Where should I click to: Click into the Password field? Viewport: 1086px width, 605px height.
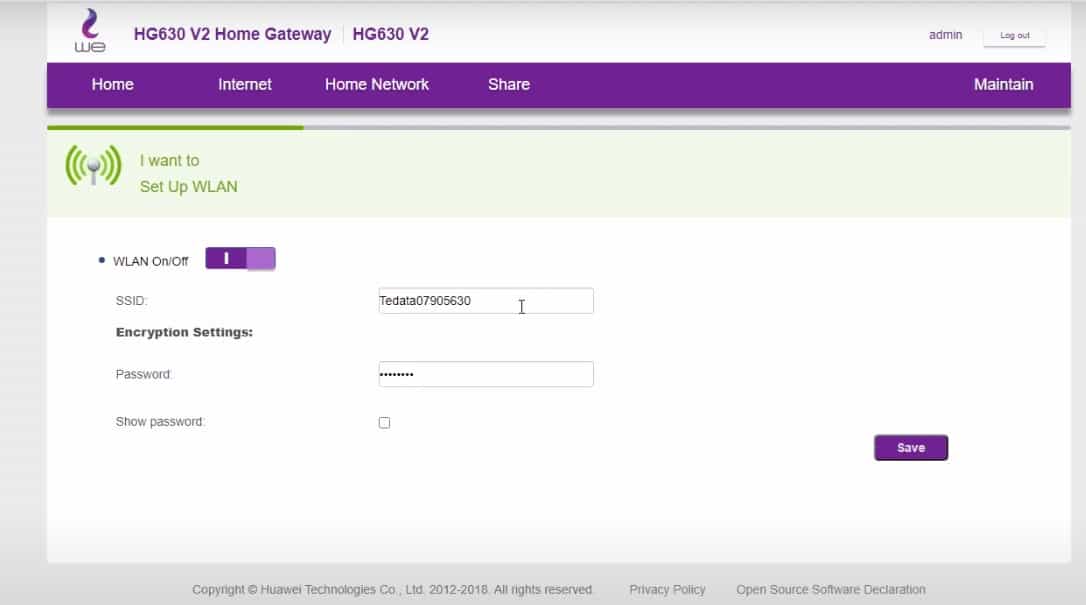point(485,374)
